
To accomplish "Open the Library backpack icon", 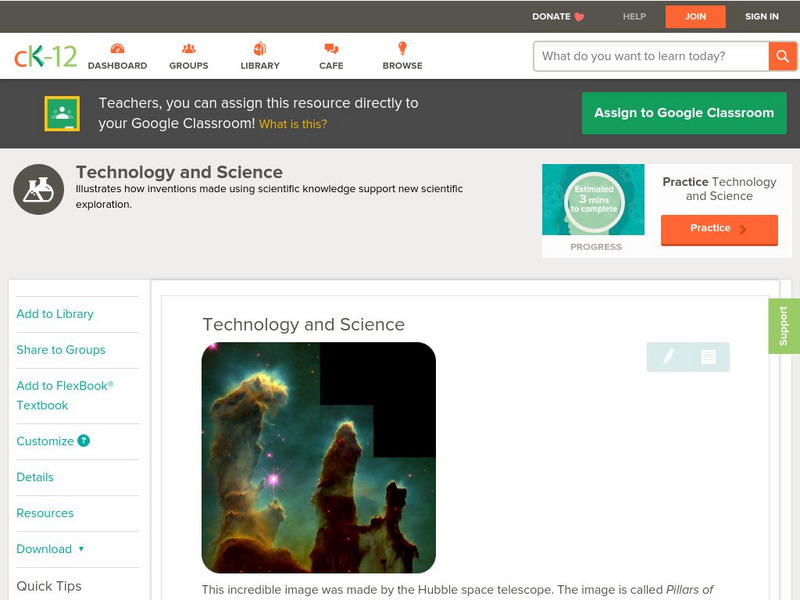I will click(x=259, y=47).
